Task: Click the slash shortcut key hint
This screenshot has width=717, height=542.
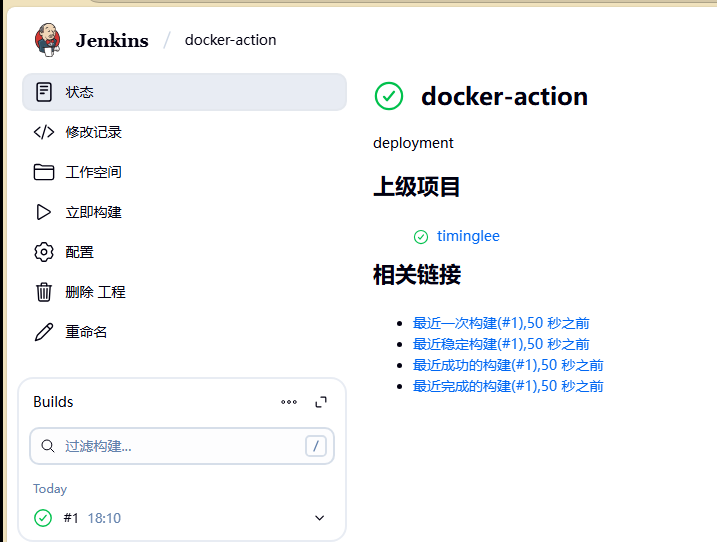Action: click(x=316, y=446)
